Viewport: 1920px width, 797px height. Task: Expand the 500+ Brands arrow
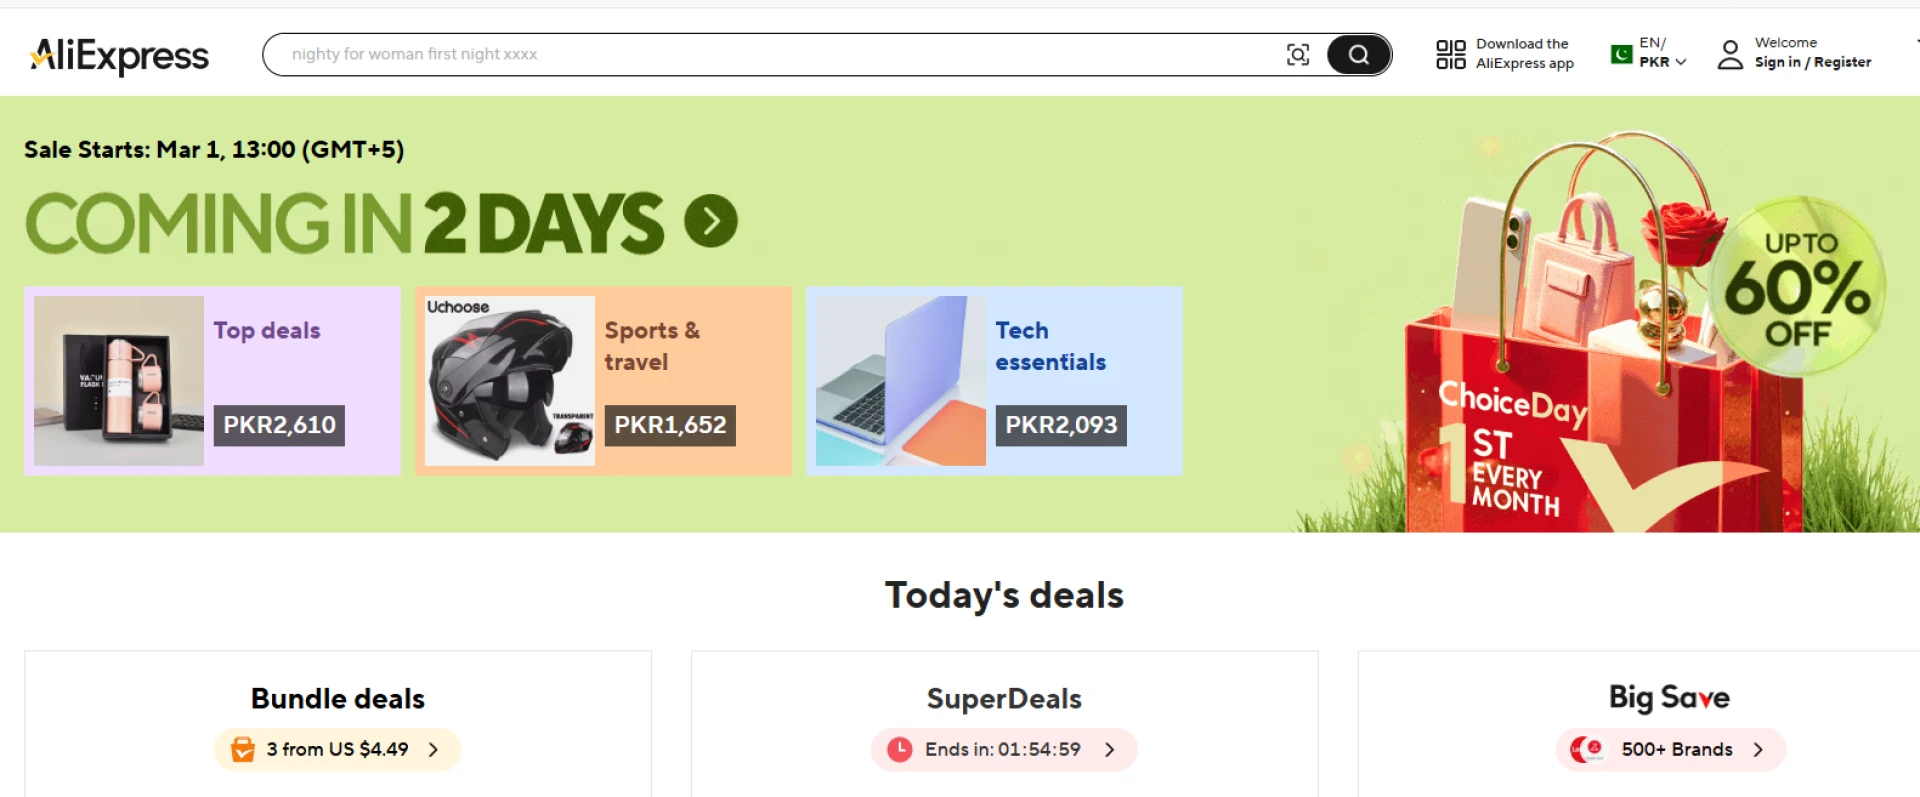click(x=1759, y=749)
